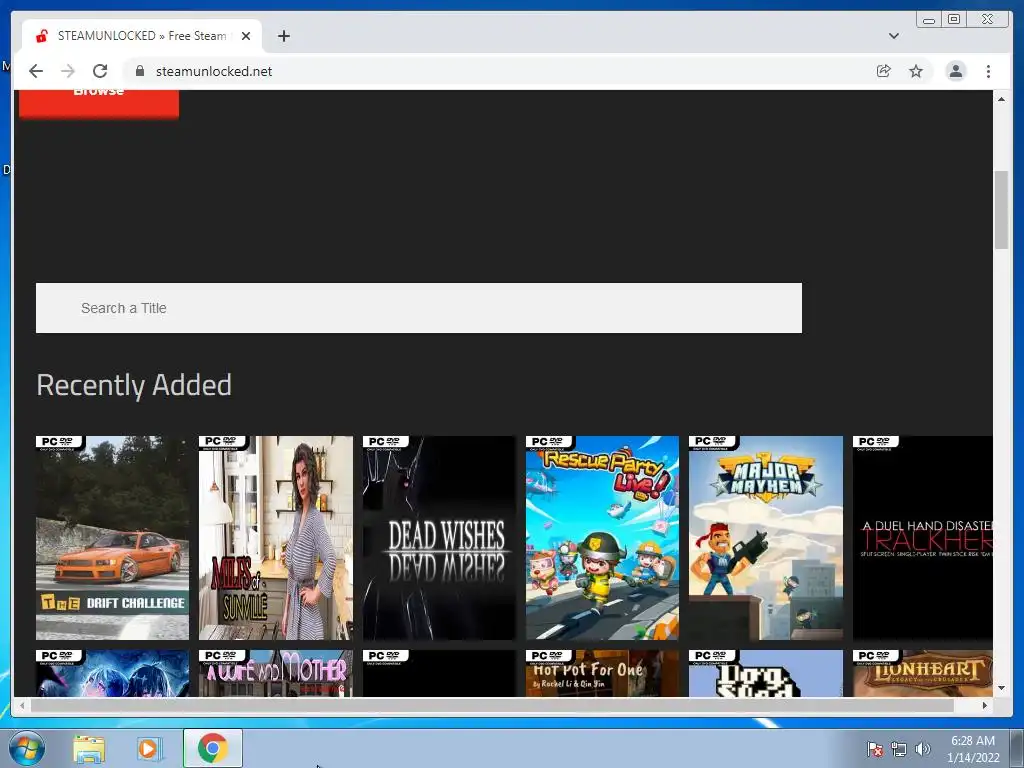Open the Chrome three-dot menu
The width and height of the screenshot is (1024, 768).
click(988, 71)
